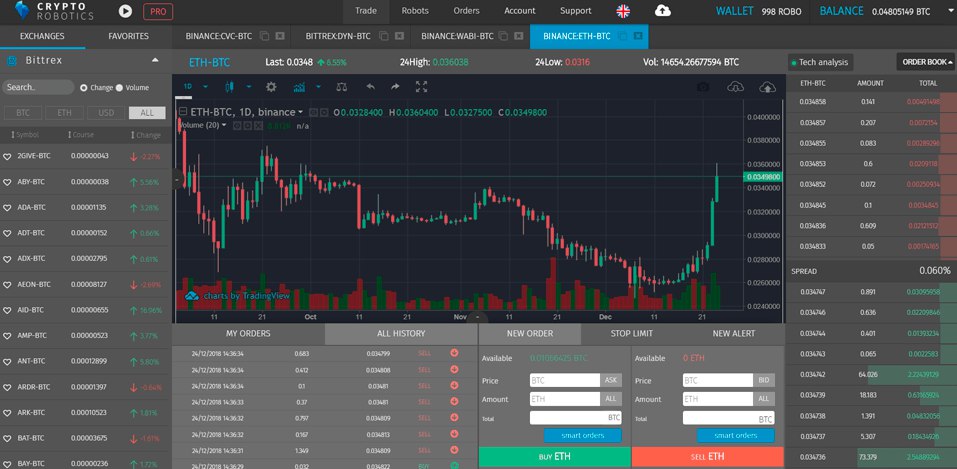
Task: Favorite ADA-BTC with its heart icon
Action: coord(7,208)
